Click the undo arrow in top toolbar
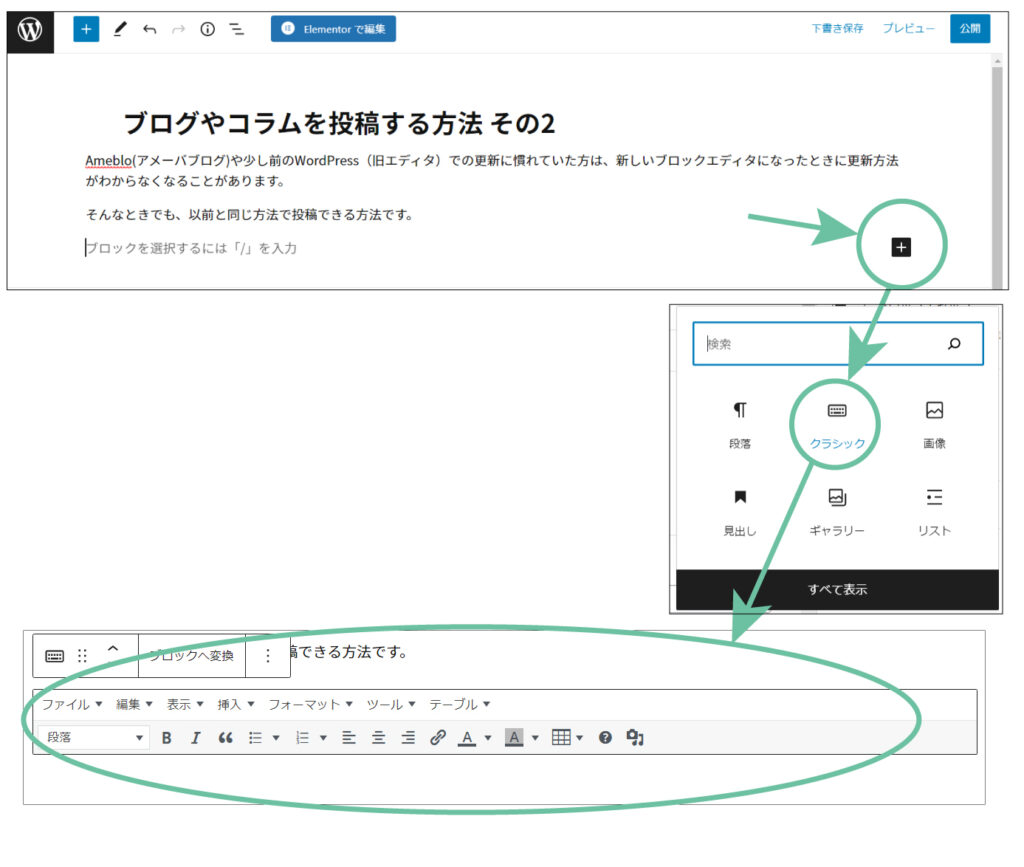Screen dimensions: 1024x867 149,30
